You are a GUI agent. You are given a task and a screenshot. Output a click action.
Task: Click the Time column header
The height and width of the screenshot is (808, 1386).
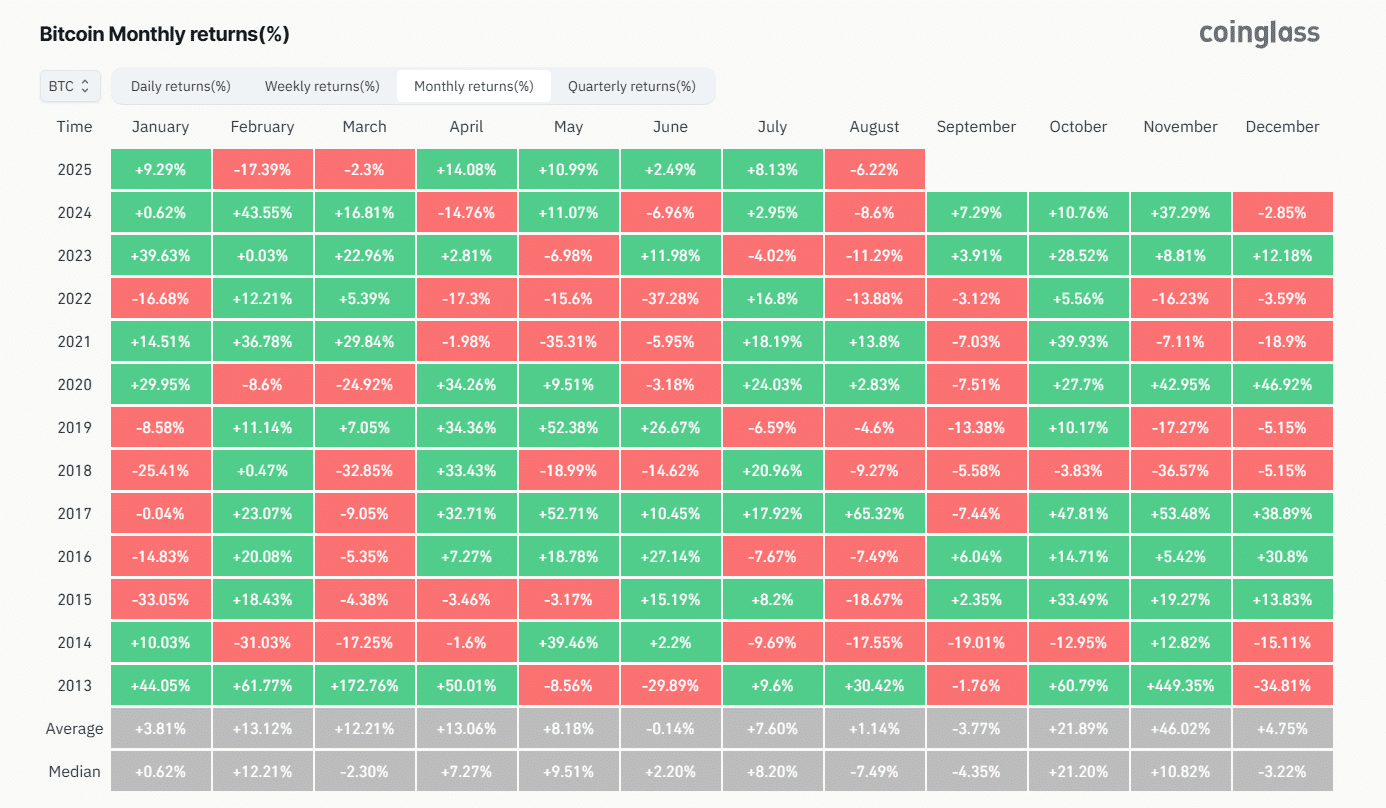pyautogui.click(x=75, y=126)
